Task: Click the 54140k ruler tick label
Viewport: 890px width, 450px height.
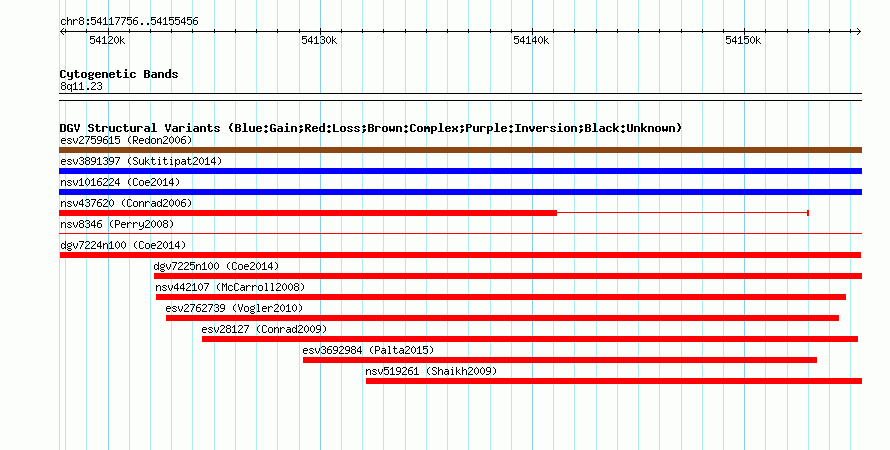Action: coord(531,41)
